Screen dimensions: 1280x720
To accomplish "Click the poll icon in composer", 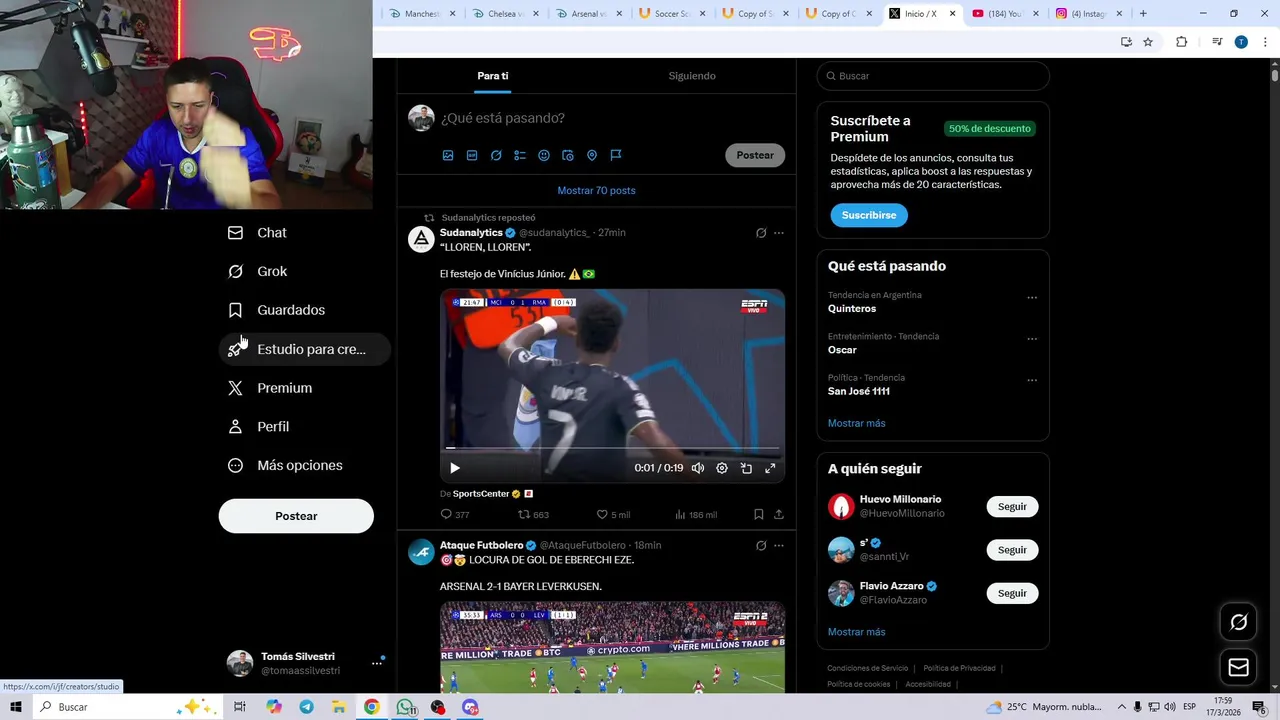I will coord(520,155).
